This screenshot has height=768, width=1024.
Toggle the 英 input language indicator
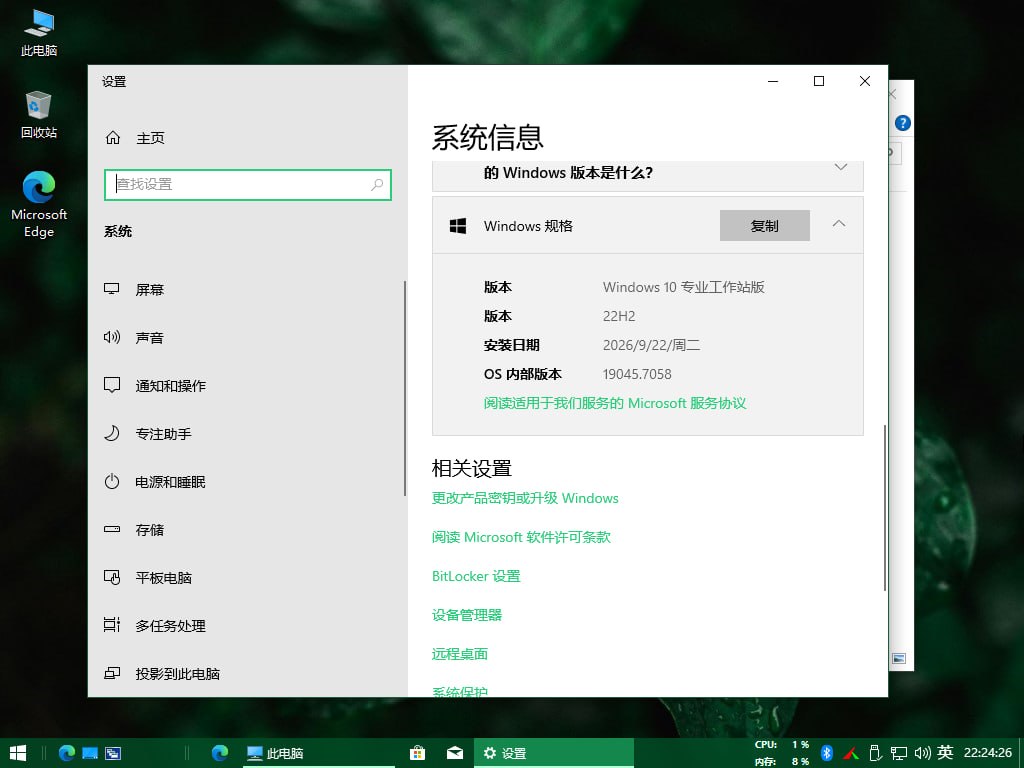[x=945, y=752]
